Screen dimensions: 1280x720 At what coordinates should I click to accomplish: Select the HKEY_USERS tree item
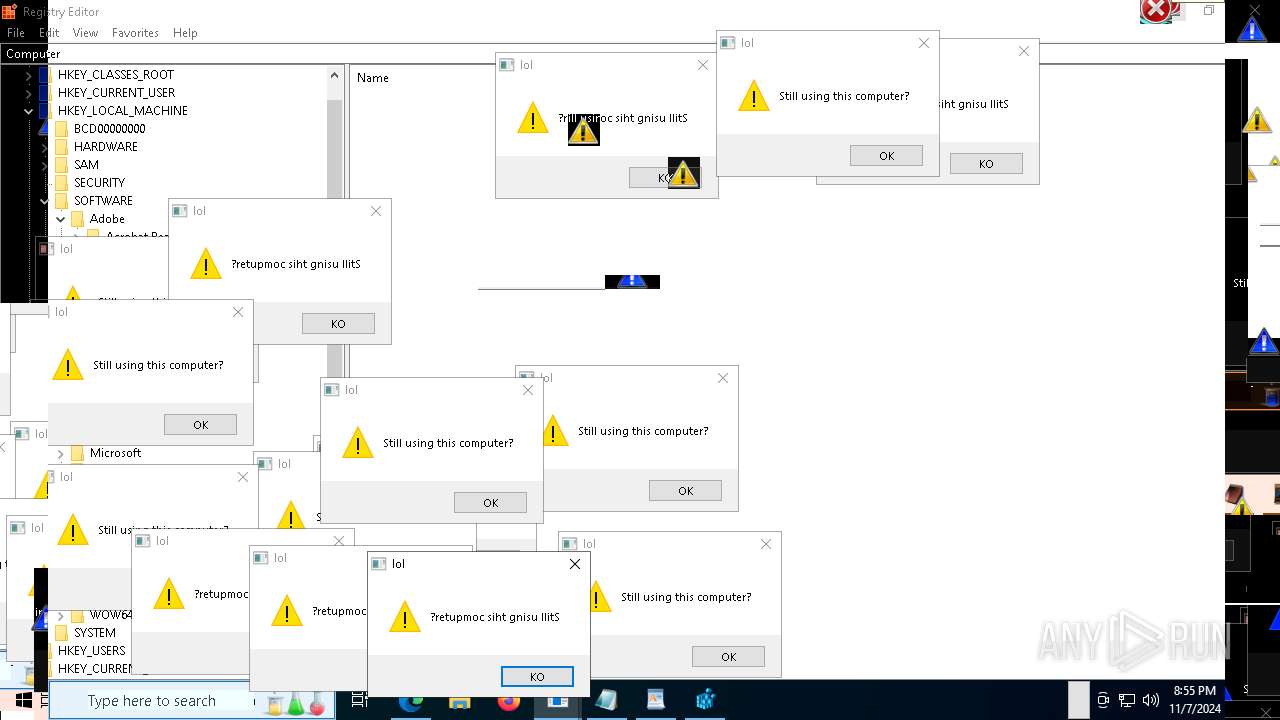91,651
